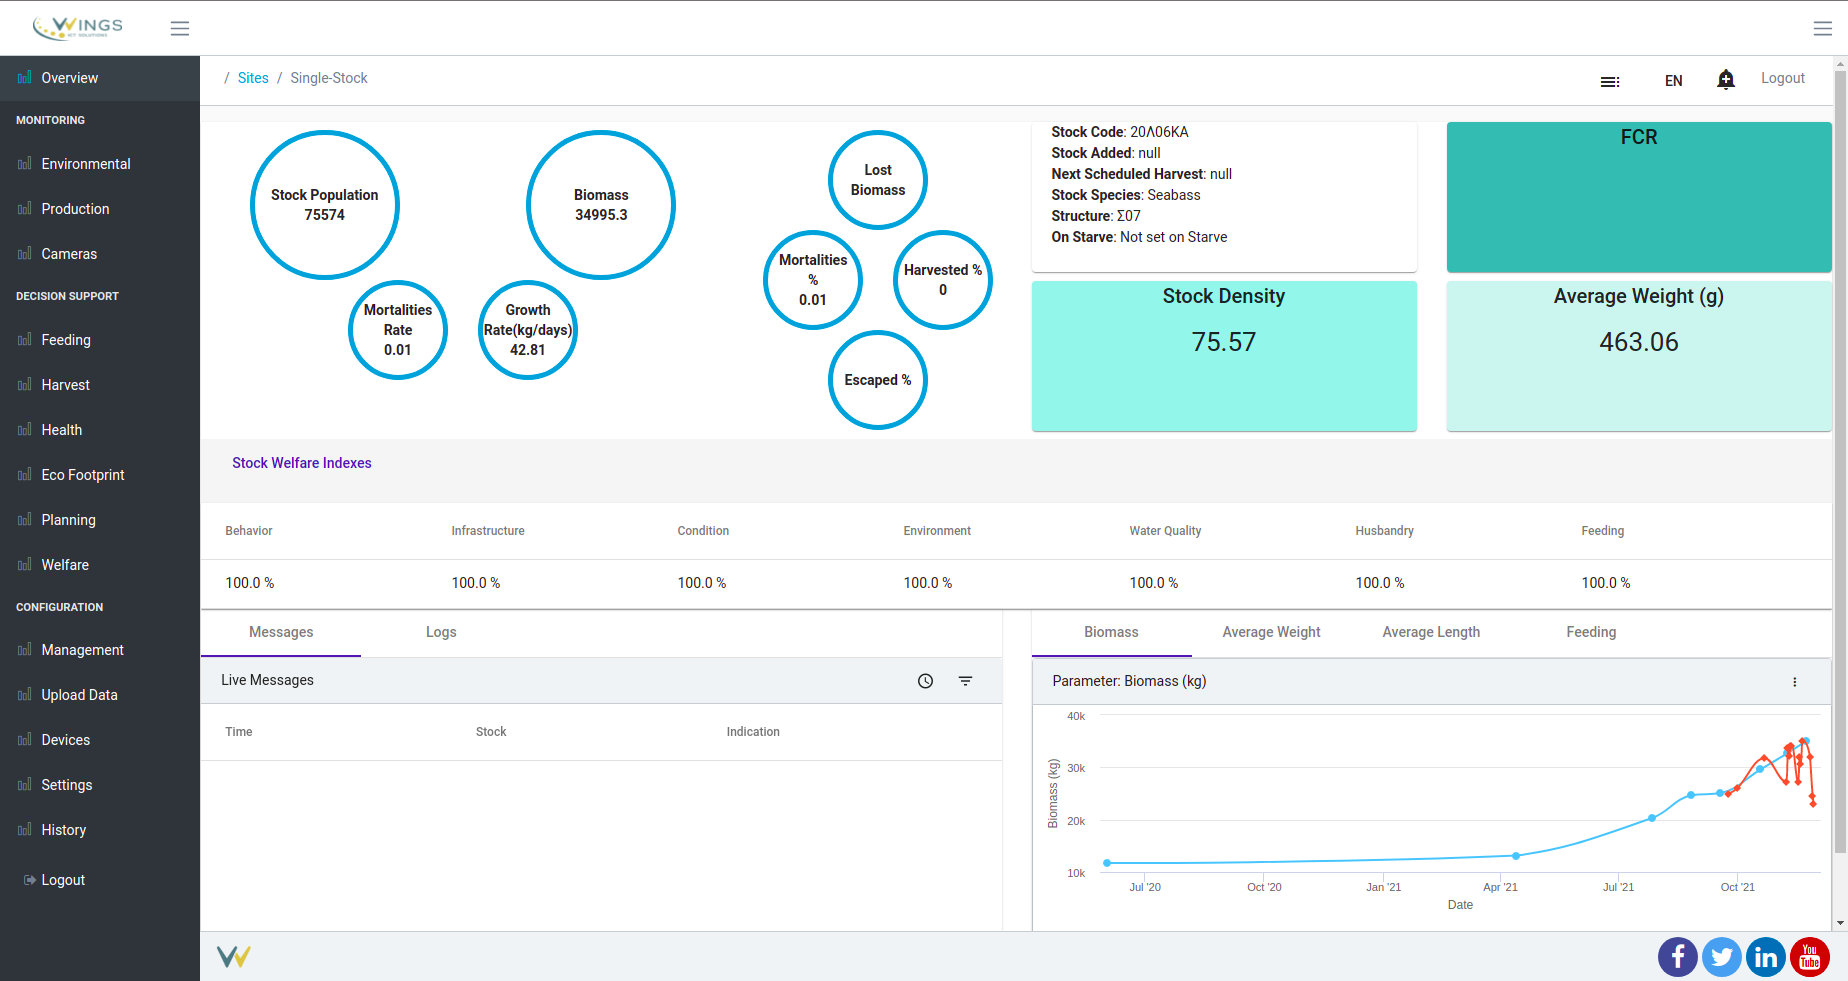Click the Environmental bar-chart icon
Screen dimensions: 1848x981
25,164
